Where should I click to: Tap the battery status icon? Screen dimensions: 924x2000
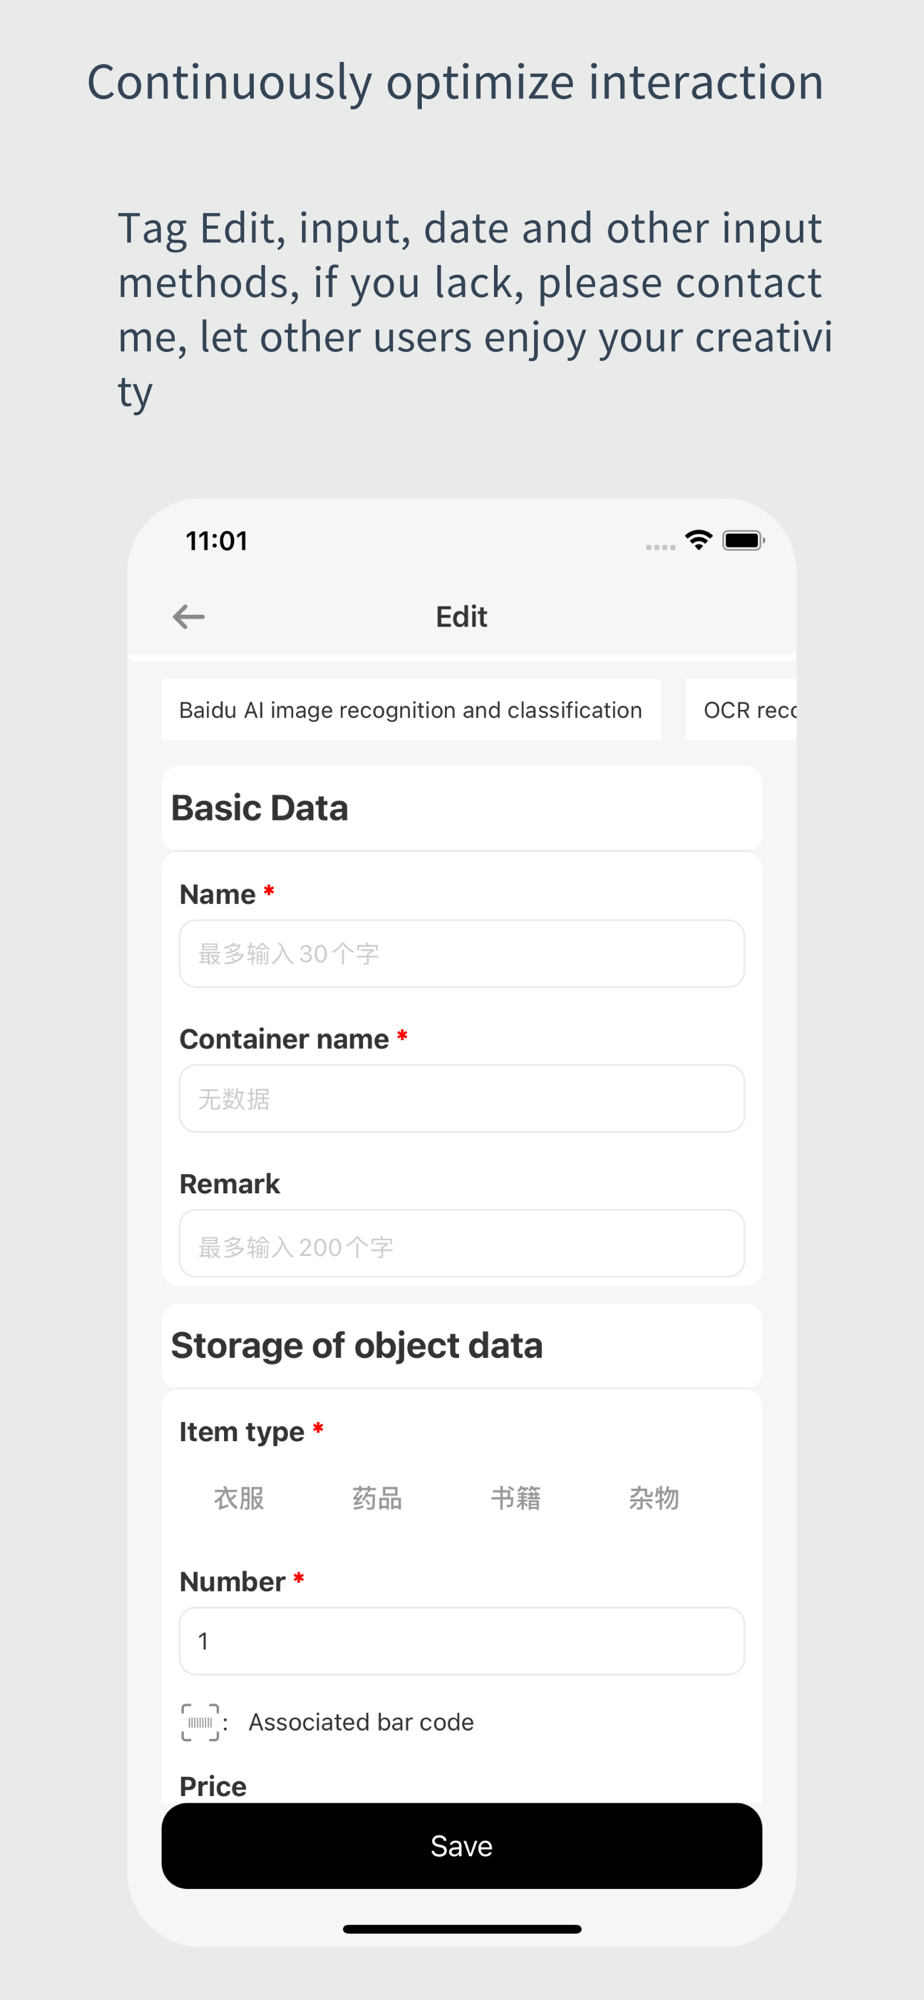point(744,540)
